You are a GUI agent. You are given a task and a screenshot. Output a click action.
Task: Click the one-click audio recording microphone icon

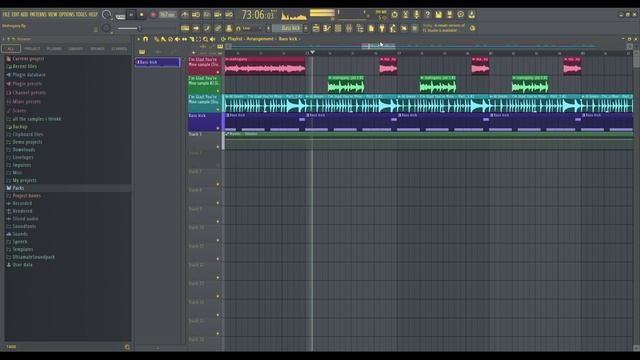[x=416, y=14]
